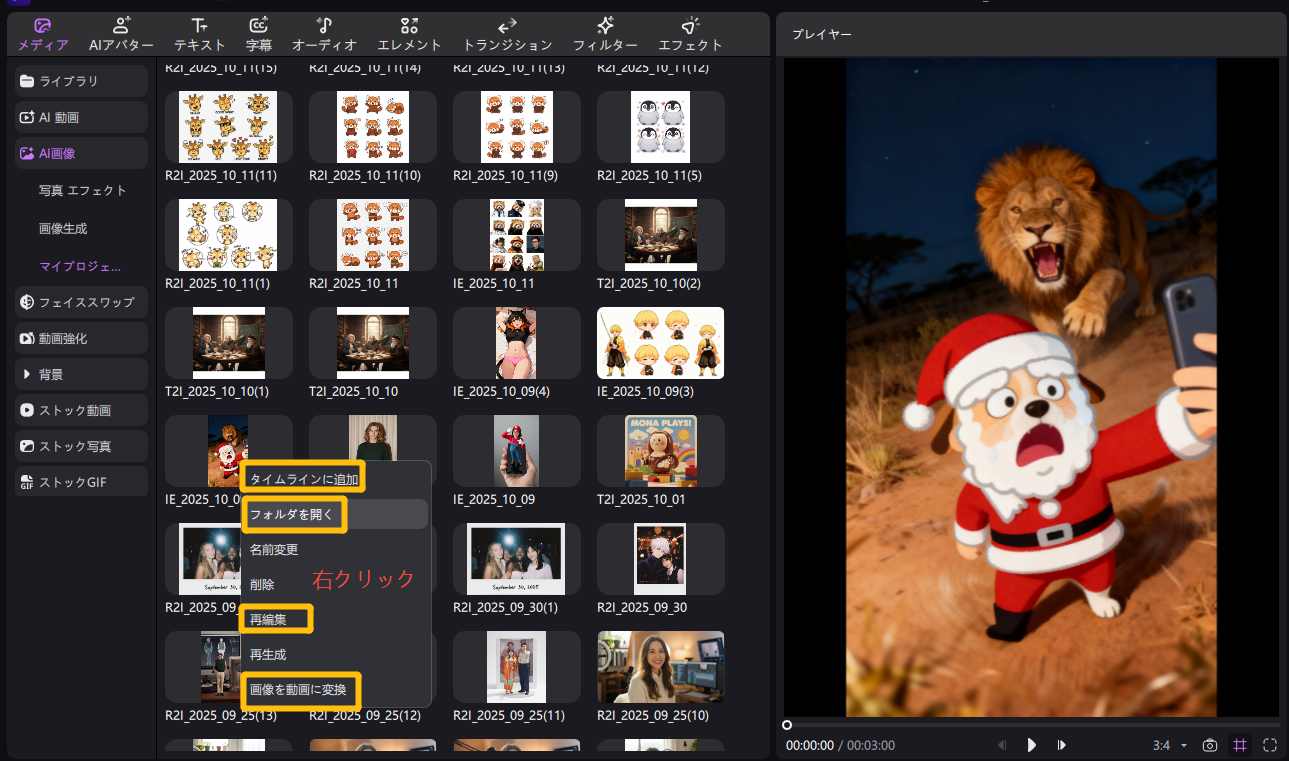The image size is (1289, 761).
Task: Open the 3:4 aspect ratio dropdown
Action: 1169,745
